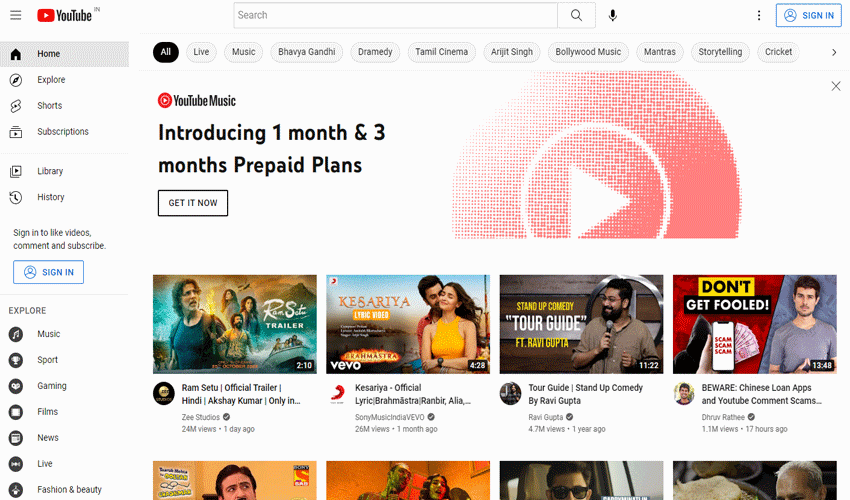
Task: Select the Dramedy filter chip
Action: coord(375,52)
